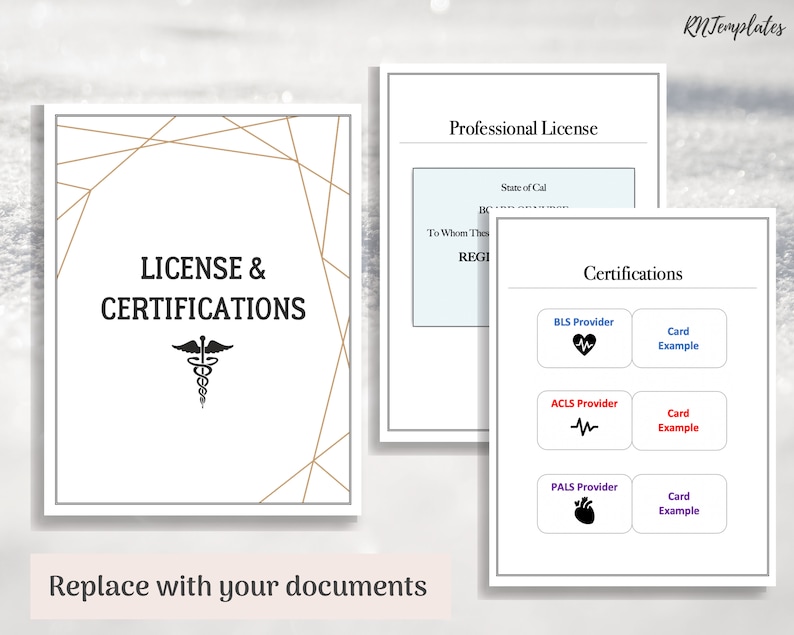Select the red Card Example box

pyautogui.click(x=679, y=420)
